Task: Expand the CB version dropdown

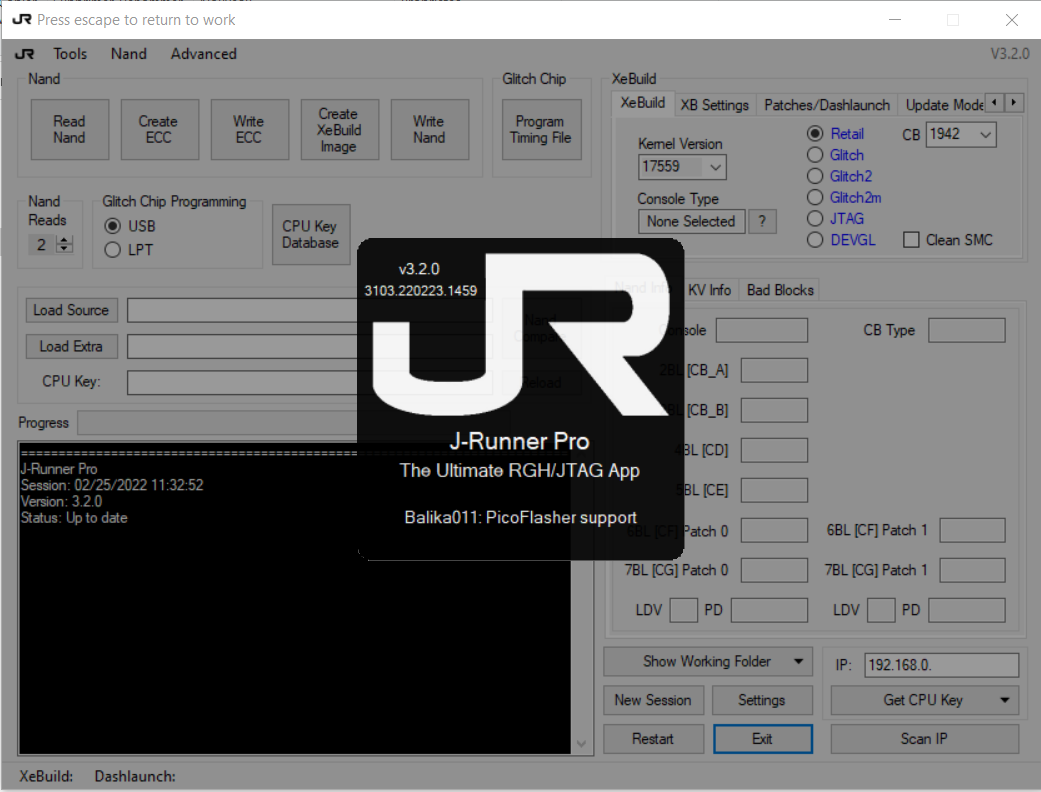Action: tap(985, 135)
